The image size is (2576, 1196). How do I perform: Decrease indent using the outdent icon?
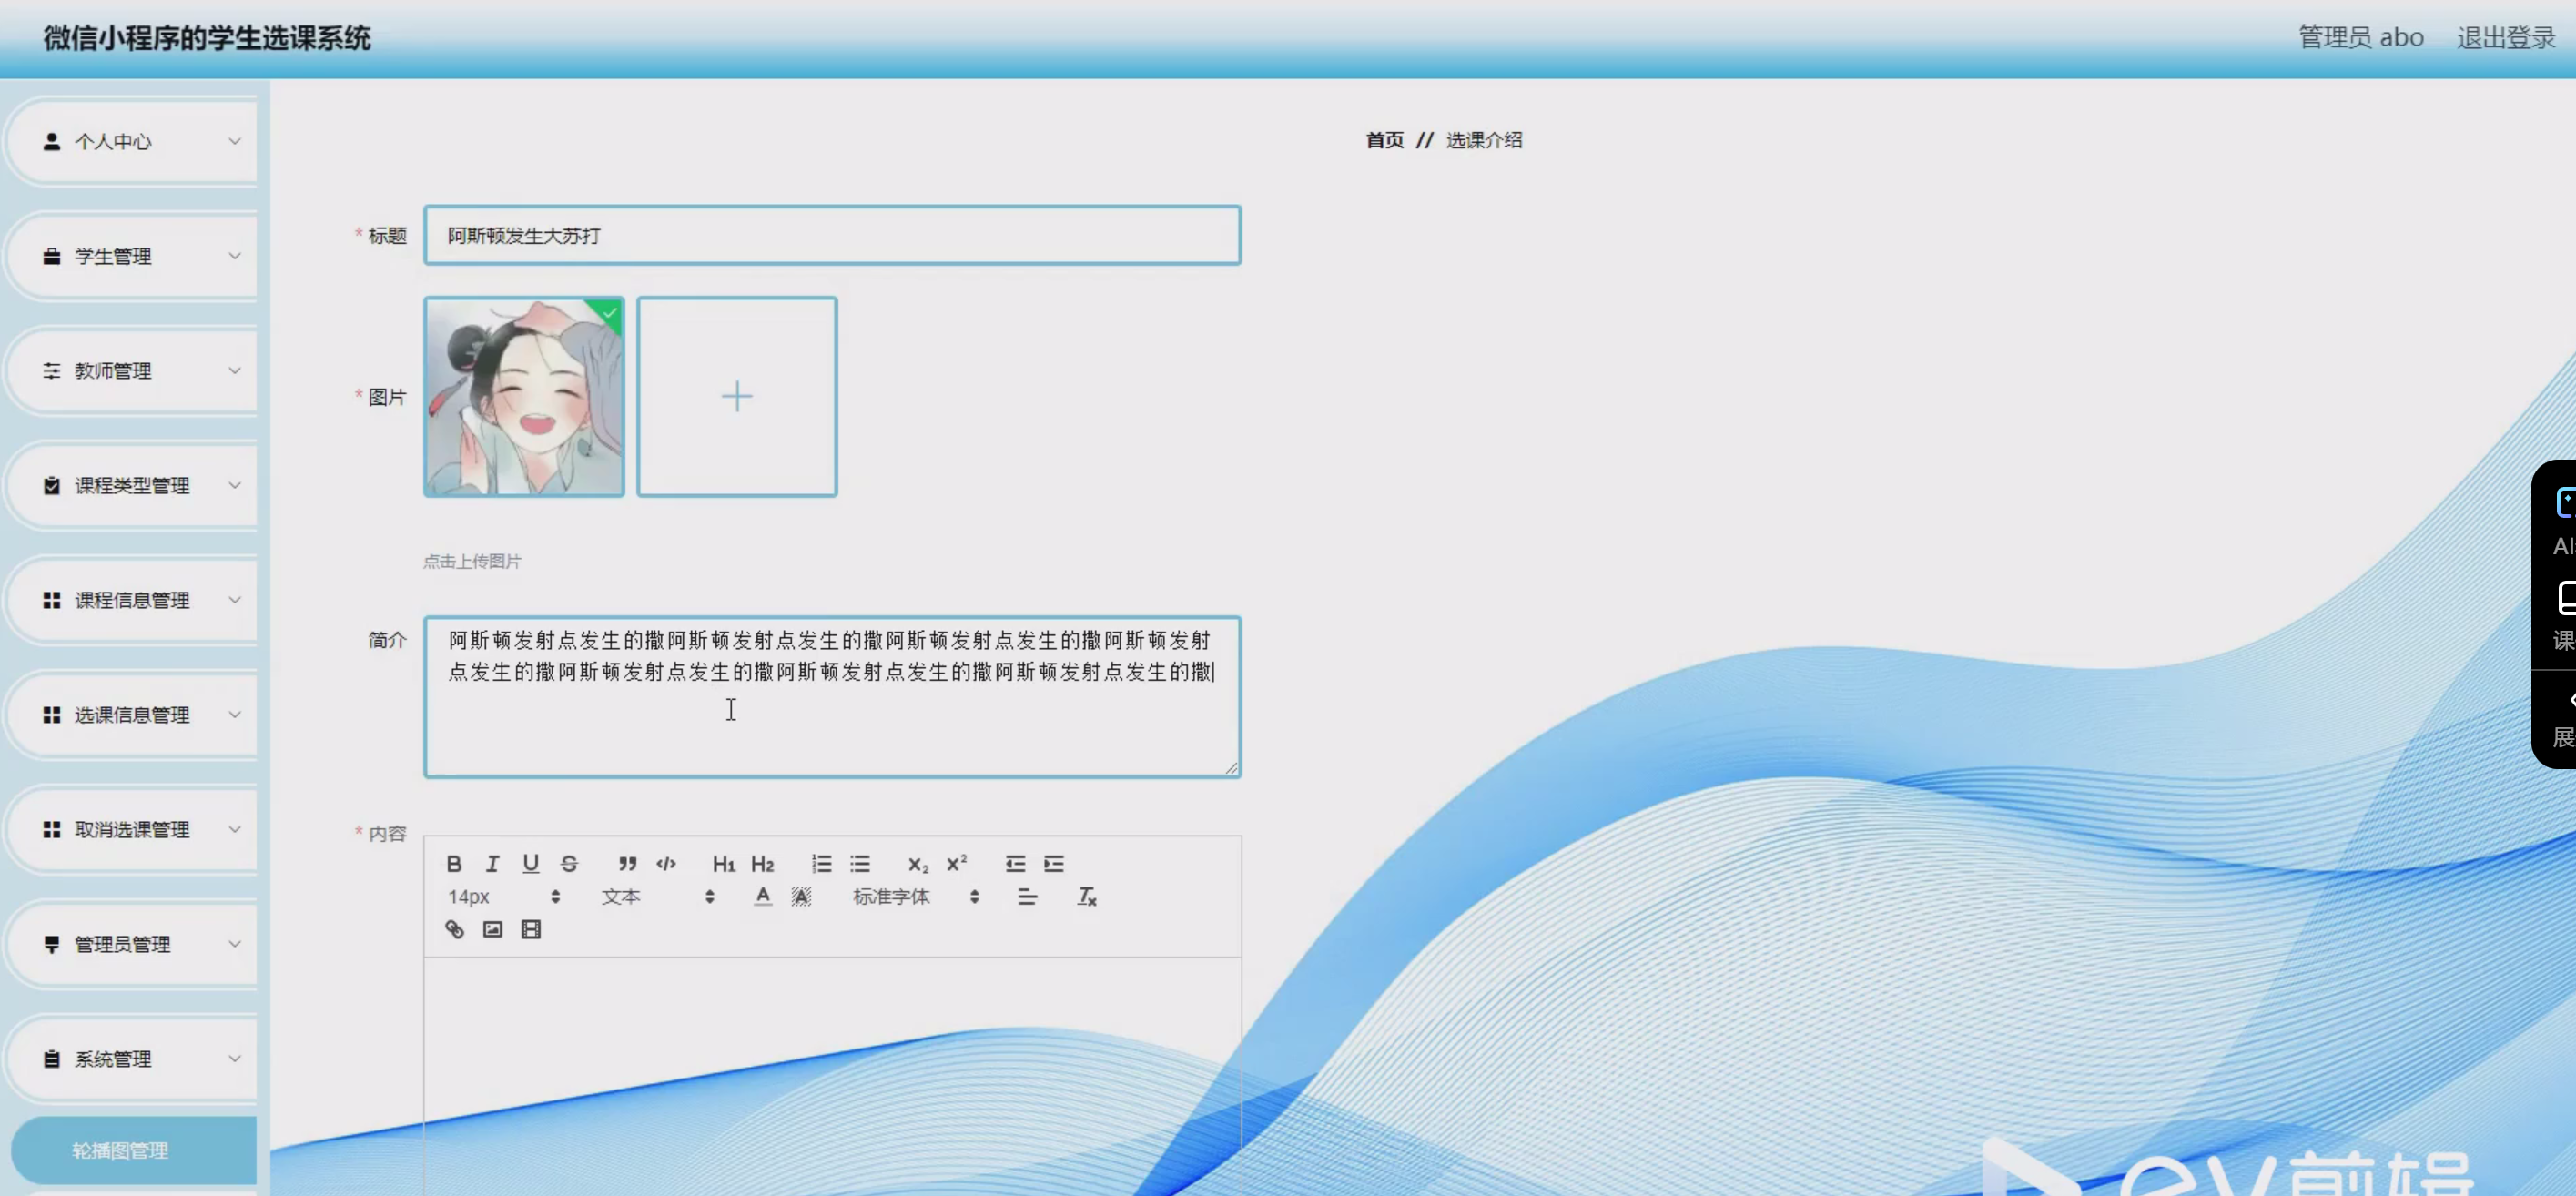[x=1015, y=863]
